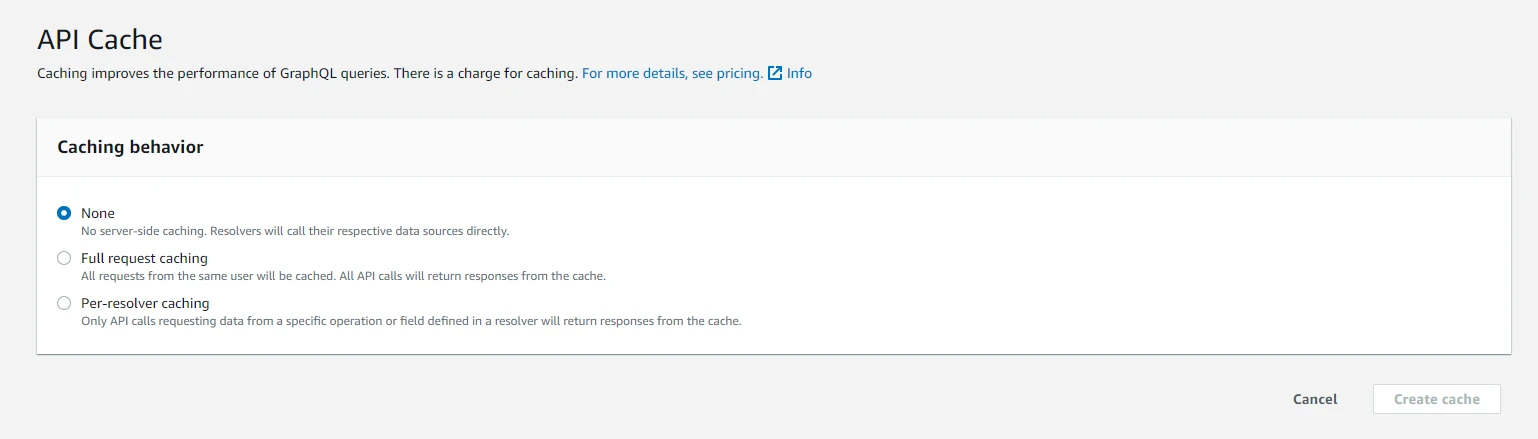Click "All API calls will return responses" sentence

click(x=471, y=276)
